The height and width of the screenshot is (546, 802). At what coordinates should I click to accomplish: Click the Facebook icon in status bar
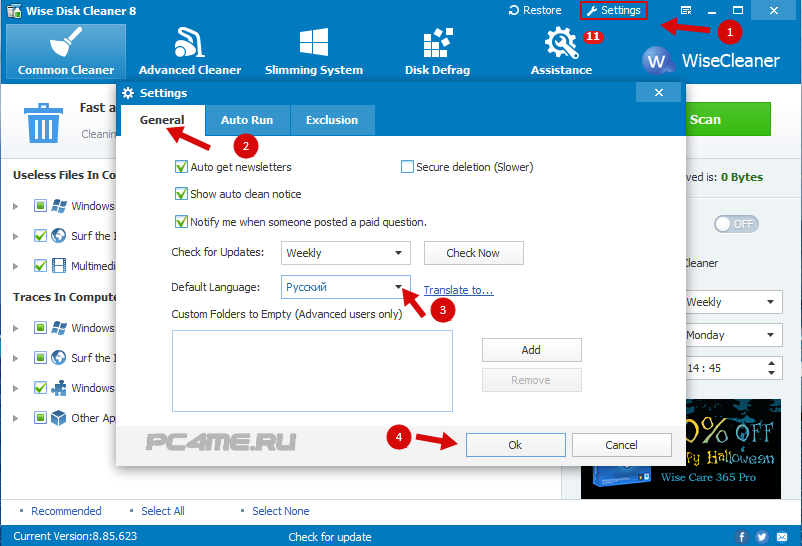point(744,537)
